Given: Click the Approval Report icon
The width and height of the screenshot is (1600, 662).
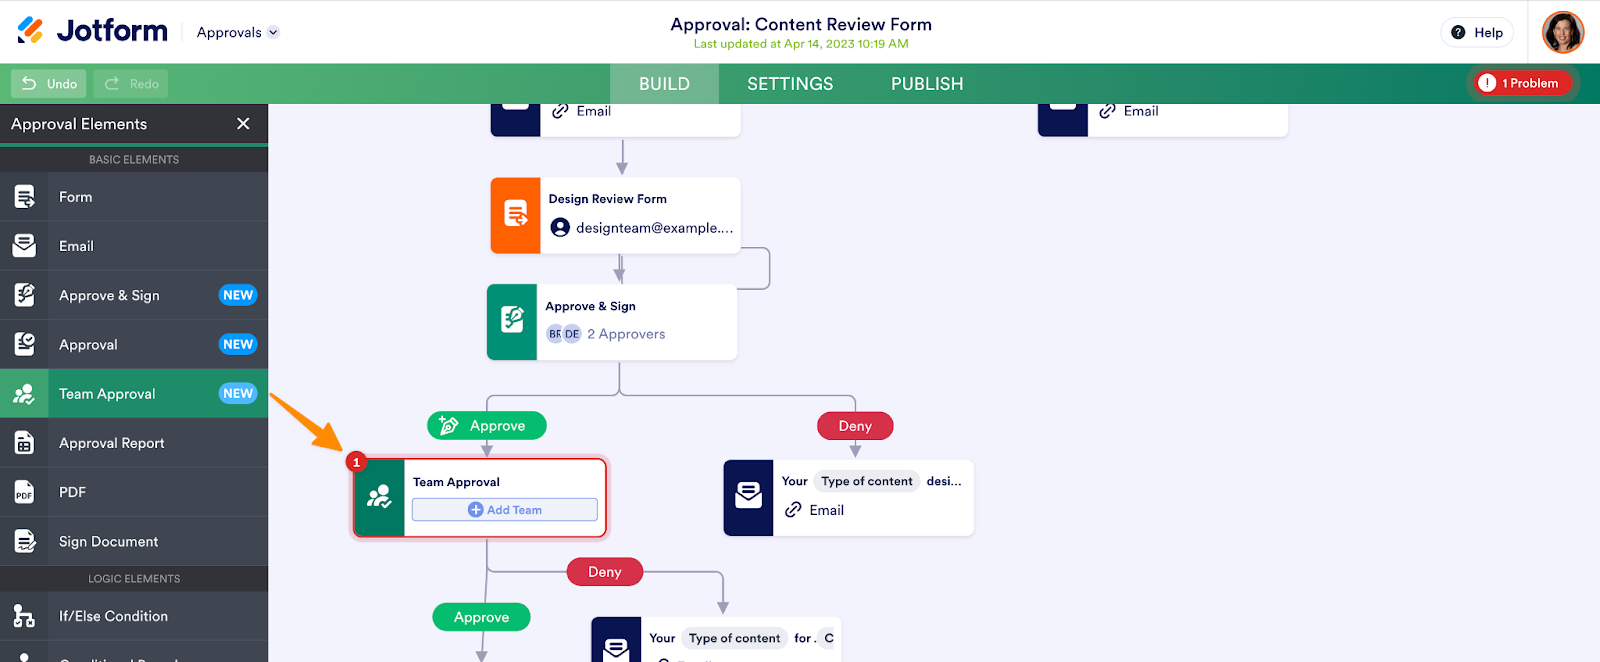Looking at the screenshot, I should click(24, 443).
